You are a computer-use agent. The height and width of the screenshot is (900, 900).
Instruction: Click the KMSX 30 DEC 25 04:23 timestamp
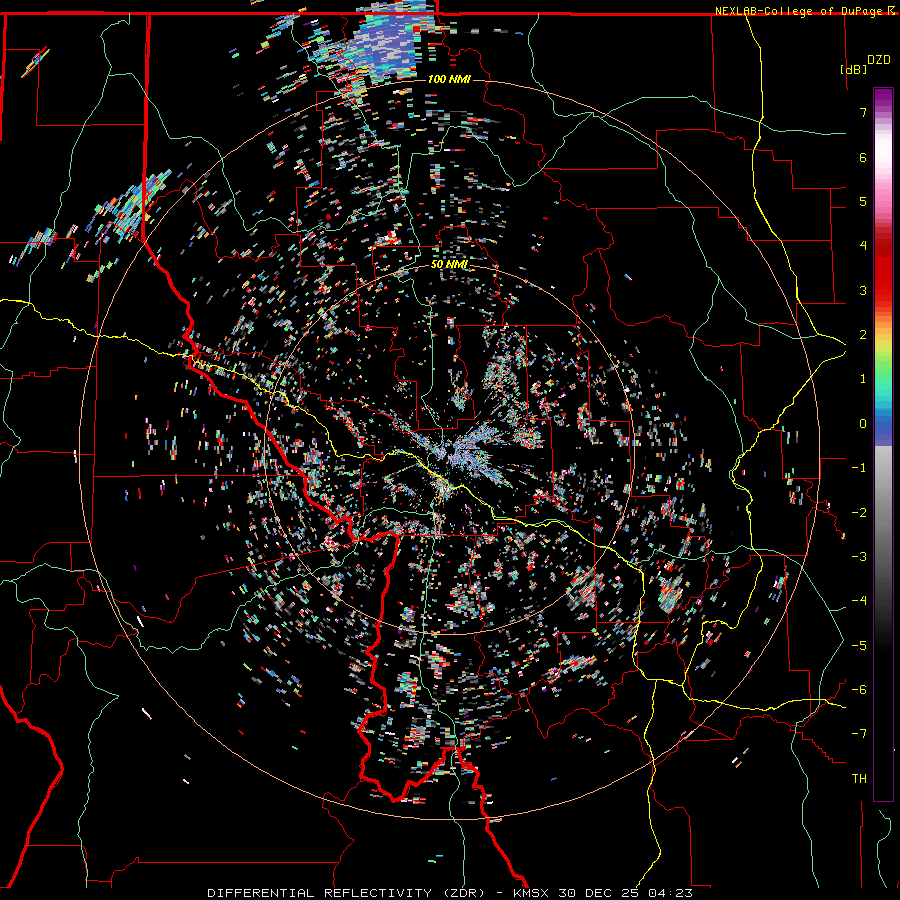point(603,893)
